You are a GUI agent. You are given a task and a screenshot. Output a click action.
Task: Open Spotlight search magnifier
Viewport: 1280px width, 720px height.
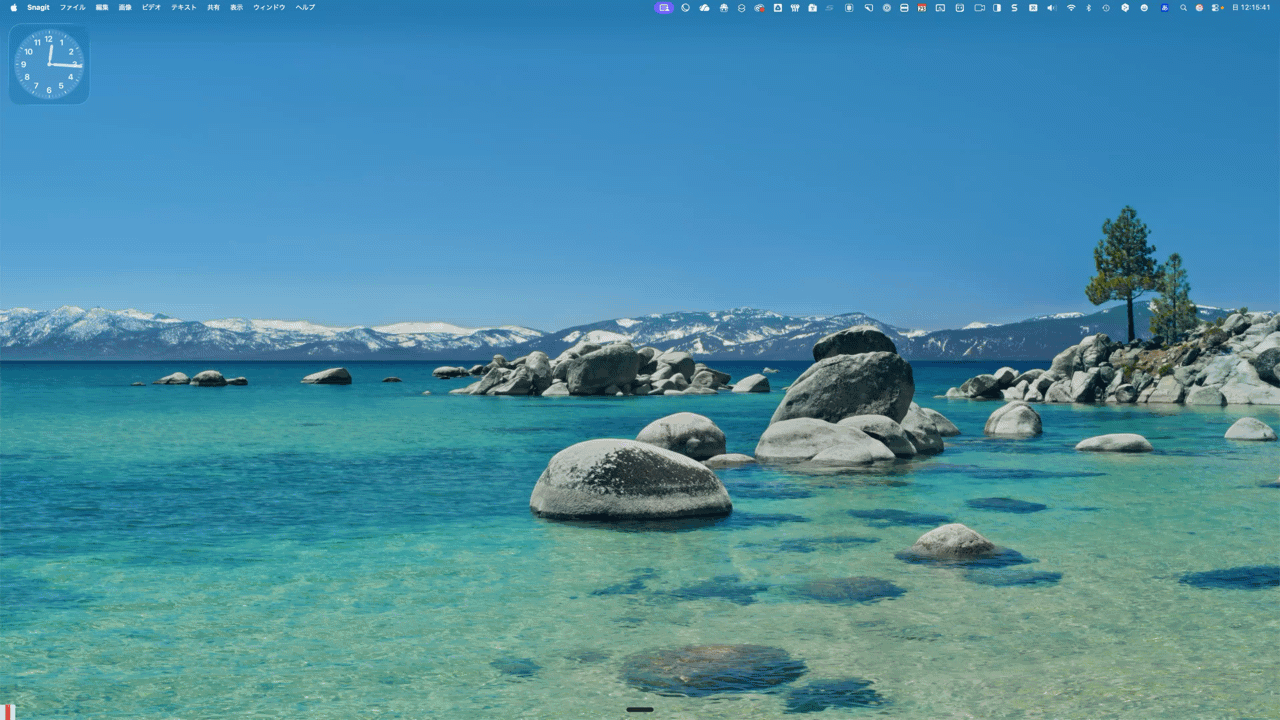[1184, 7]
